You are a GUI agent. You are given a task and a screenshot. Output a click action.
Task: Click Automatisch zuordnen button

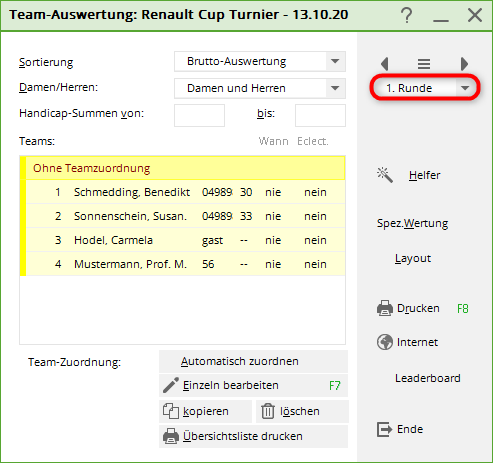[253, 361]
